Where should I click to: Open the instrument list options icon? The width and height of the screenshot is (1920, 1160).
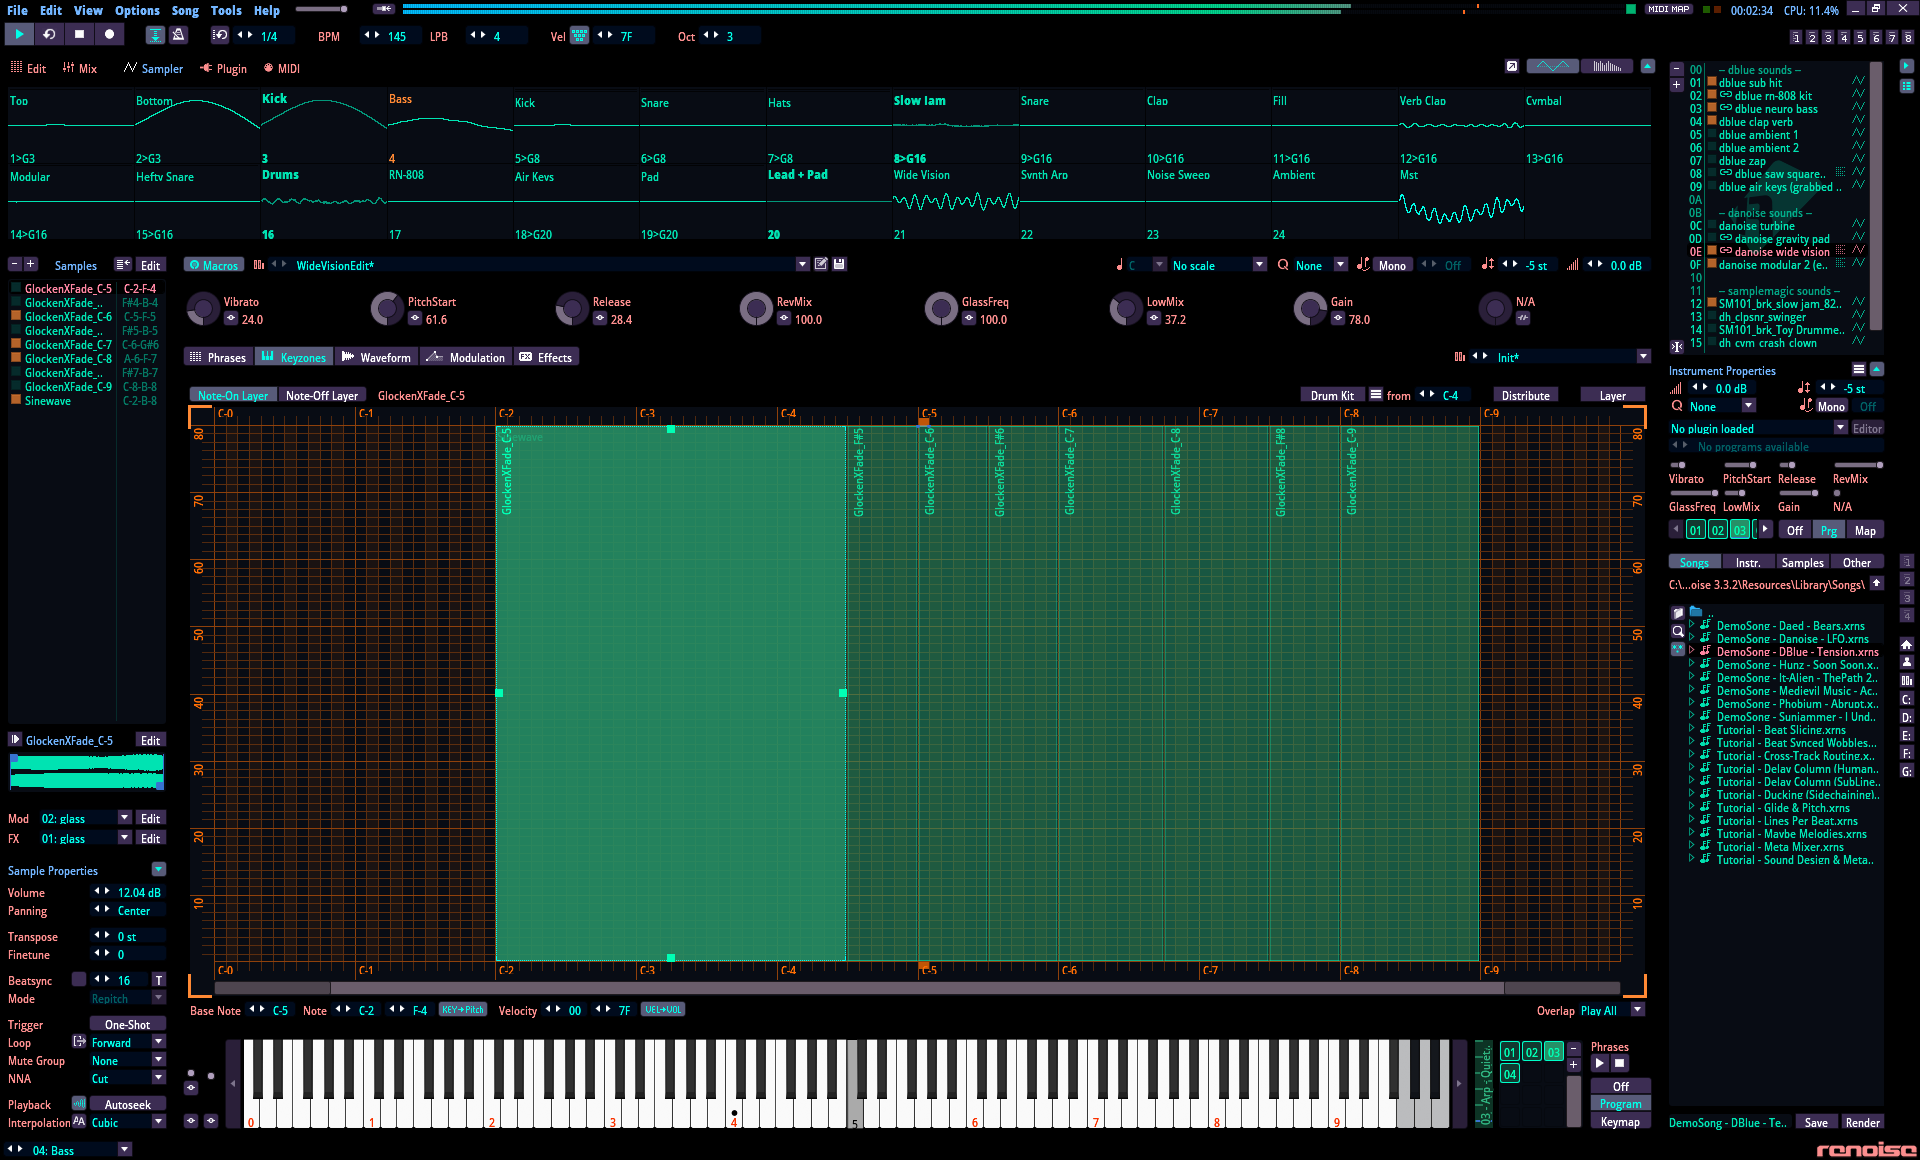tap(1859, 369)
